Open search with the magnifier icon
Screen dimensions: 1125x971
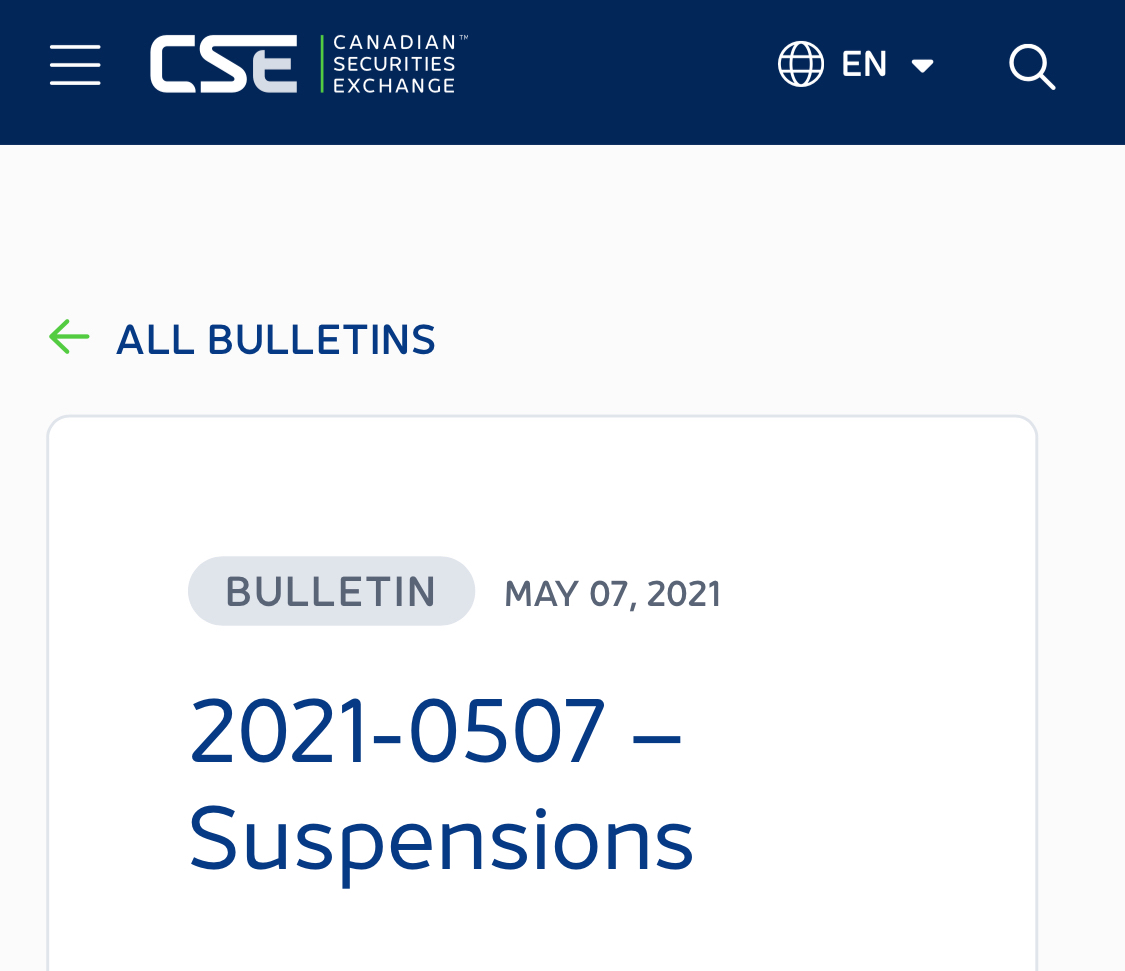click(x=1032, y=66)
